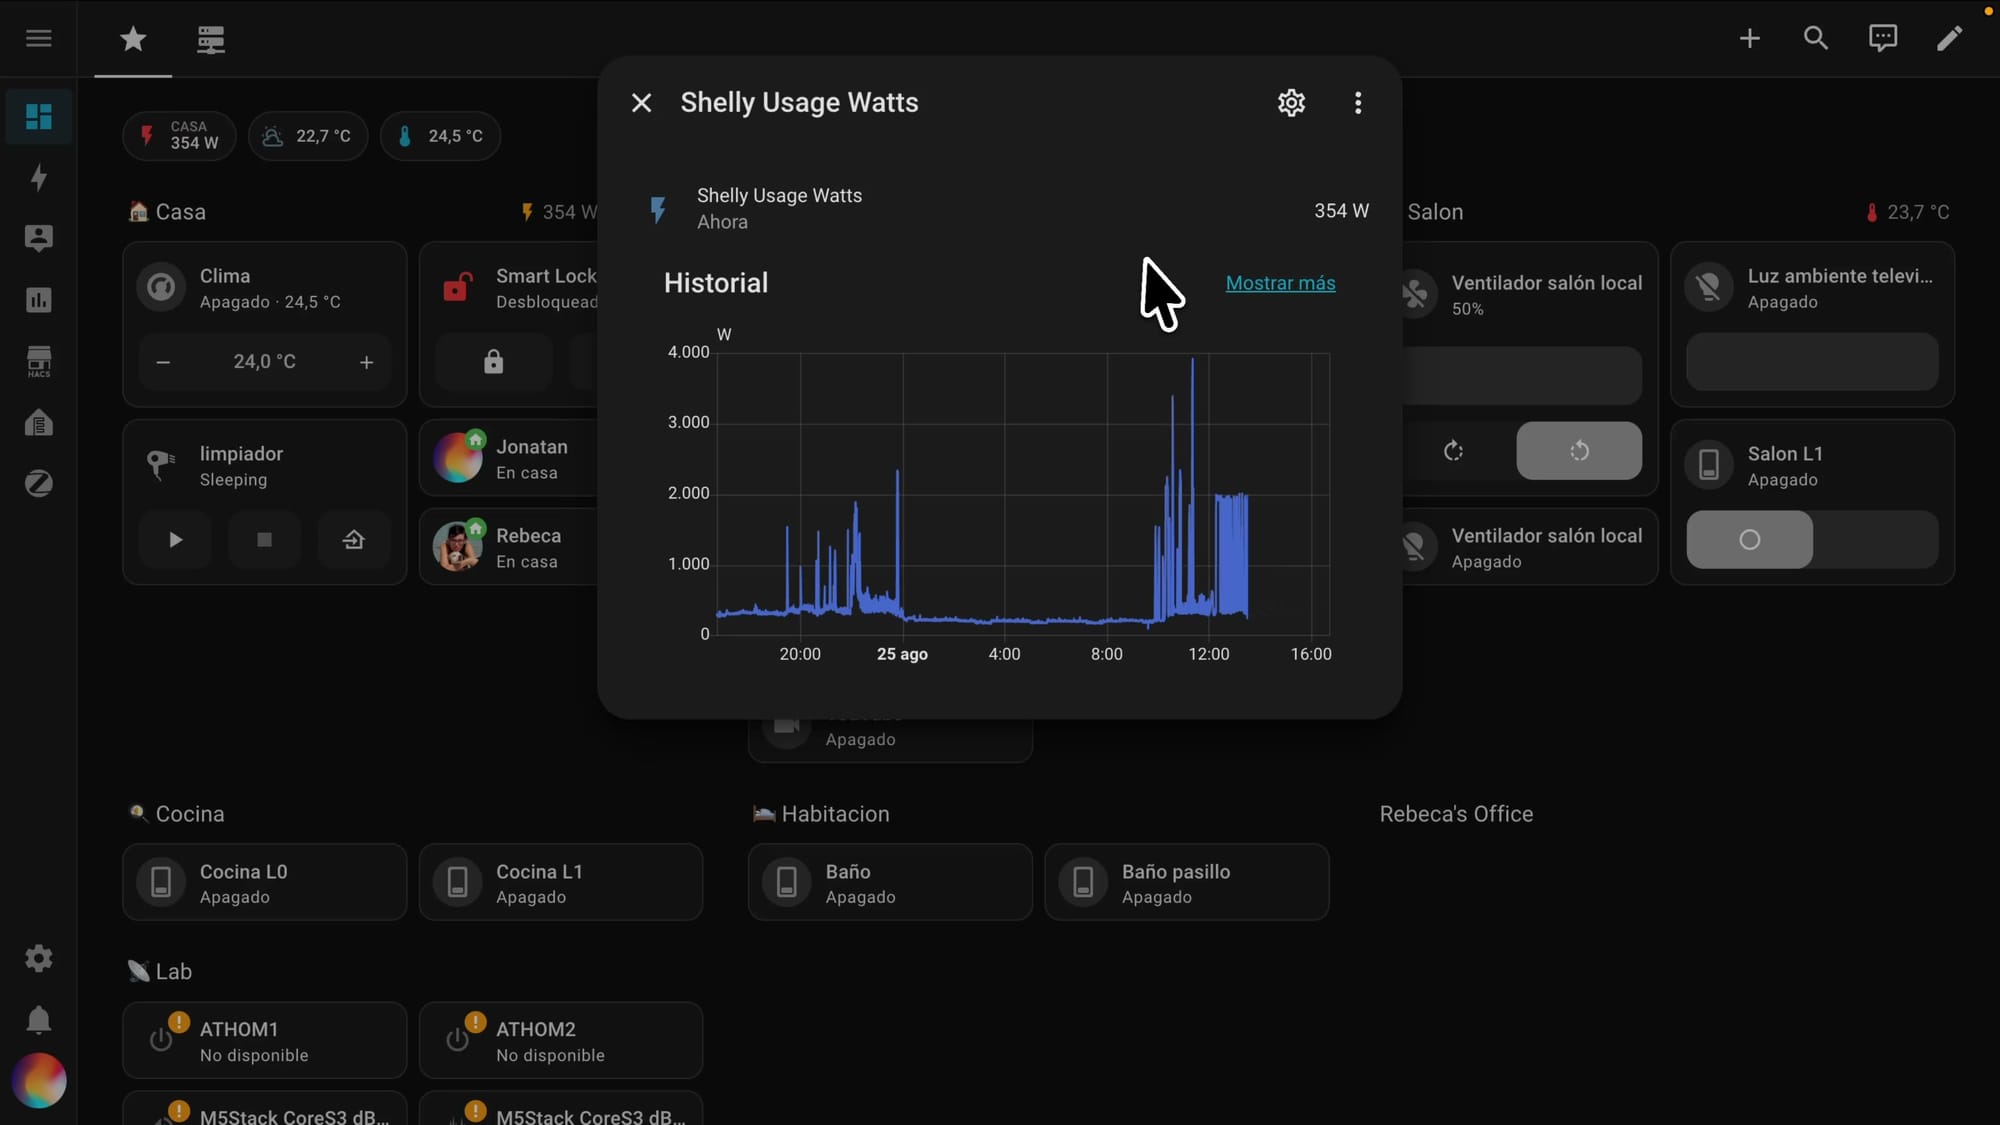Set fan direction to reverse rotation
Viewport: 2000px width, 1125px height.
coord(1579,451)
